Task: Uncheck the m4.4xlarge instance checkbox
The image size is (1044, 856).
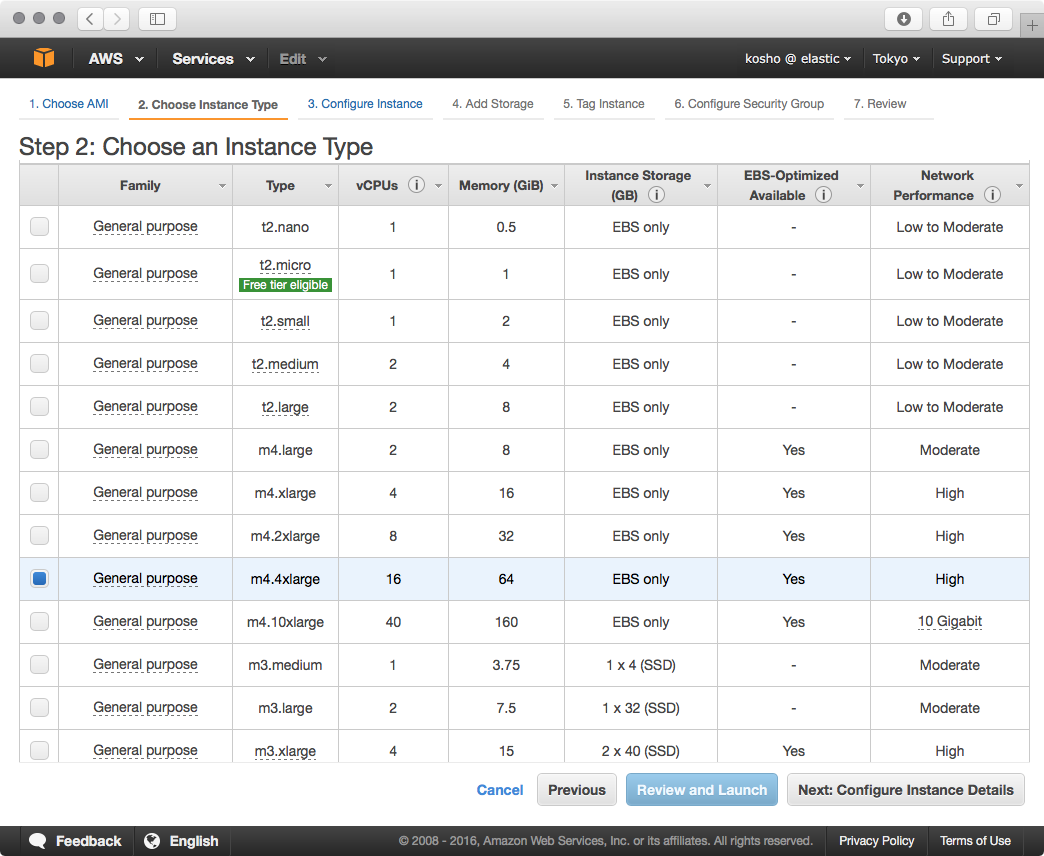Action: click(x=39, y=578)
